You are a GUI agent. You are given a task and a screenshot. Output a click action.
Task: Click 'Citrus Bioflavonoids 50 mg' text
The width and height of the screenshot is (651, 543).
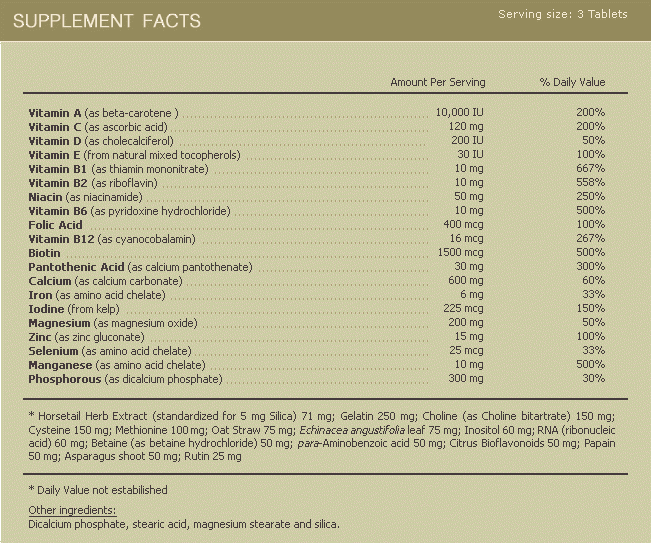[x=513, y=444]
